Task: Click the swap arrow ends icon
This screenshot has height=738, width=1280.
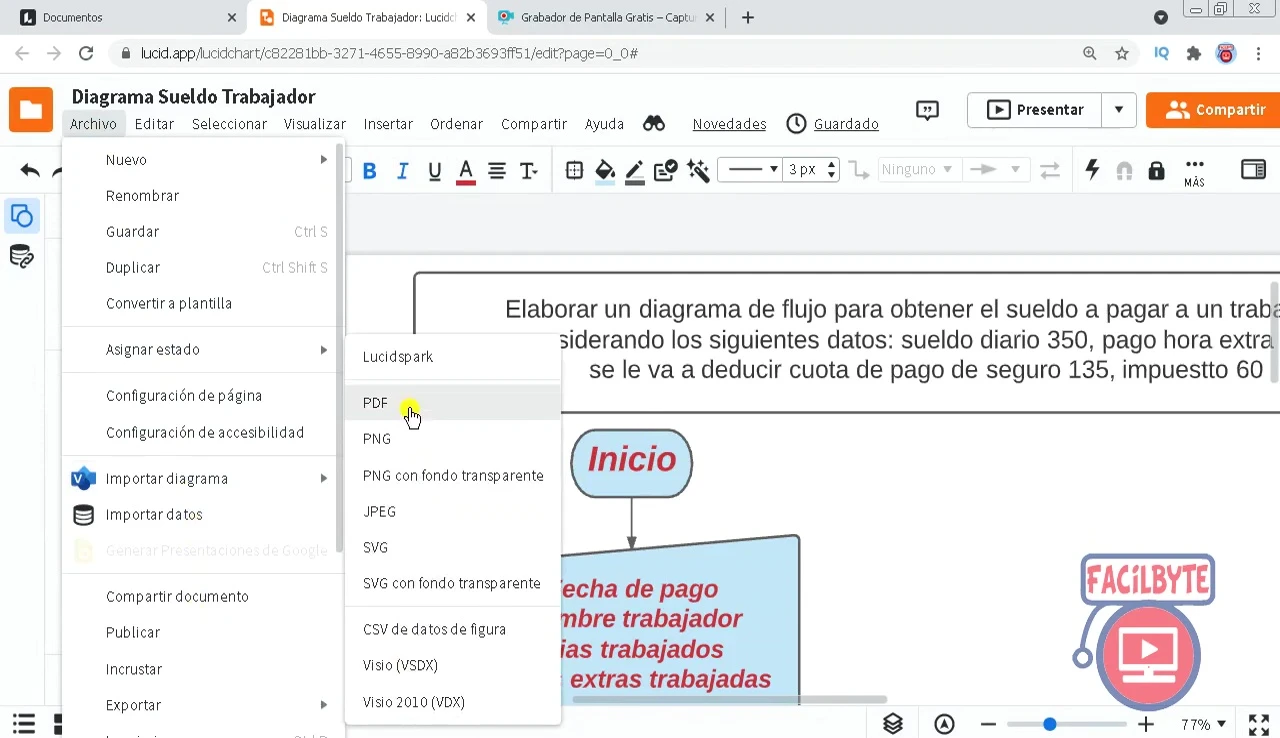Action: point(1050,171)
